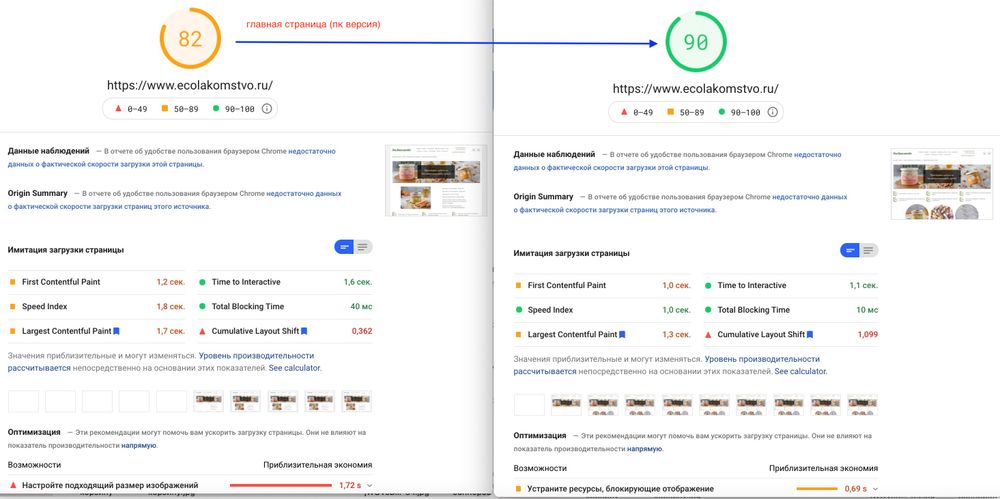Click the orange 82 score gauge
This screenshot has height=499, width=1000.
pos(190,39)
